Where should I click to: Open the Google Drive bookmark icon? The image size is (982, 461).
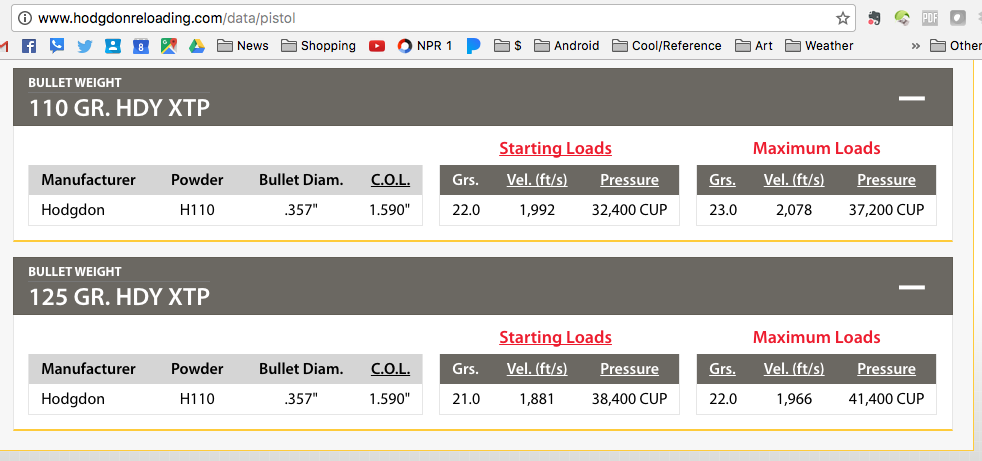click(x=196, y=46)
